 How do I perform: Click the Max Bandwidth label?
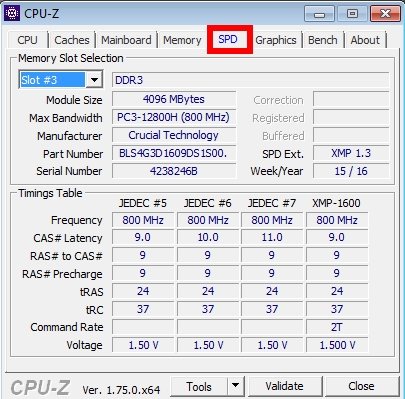[x=66, y=118]
